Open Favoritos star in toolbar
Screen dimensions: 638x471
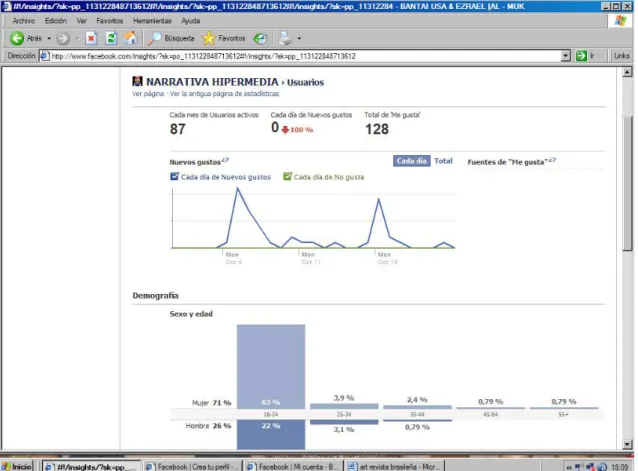224,38
